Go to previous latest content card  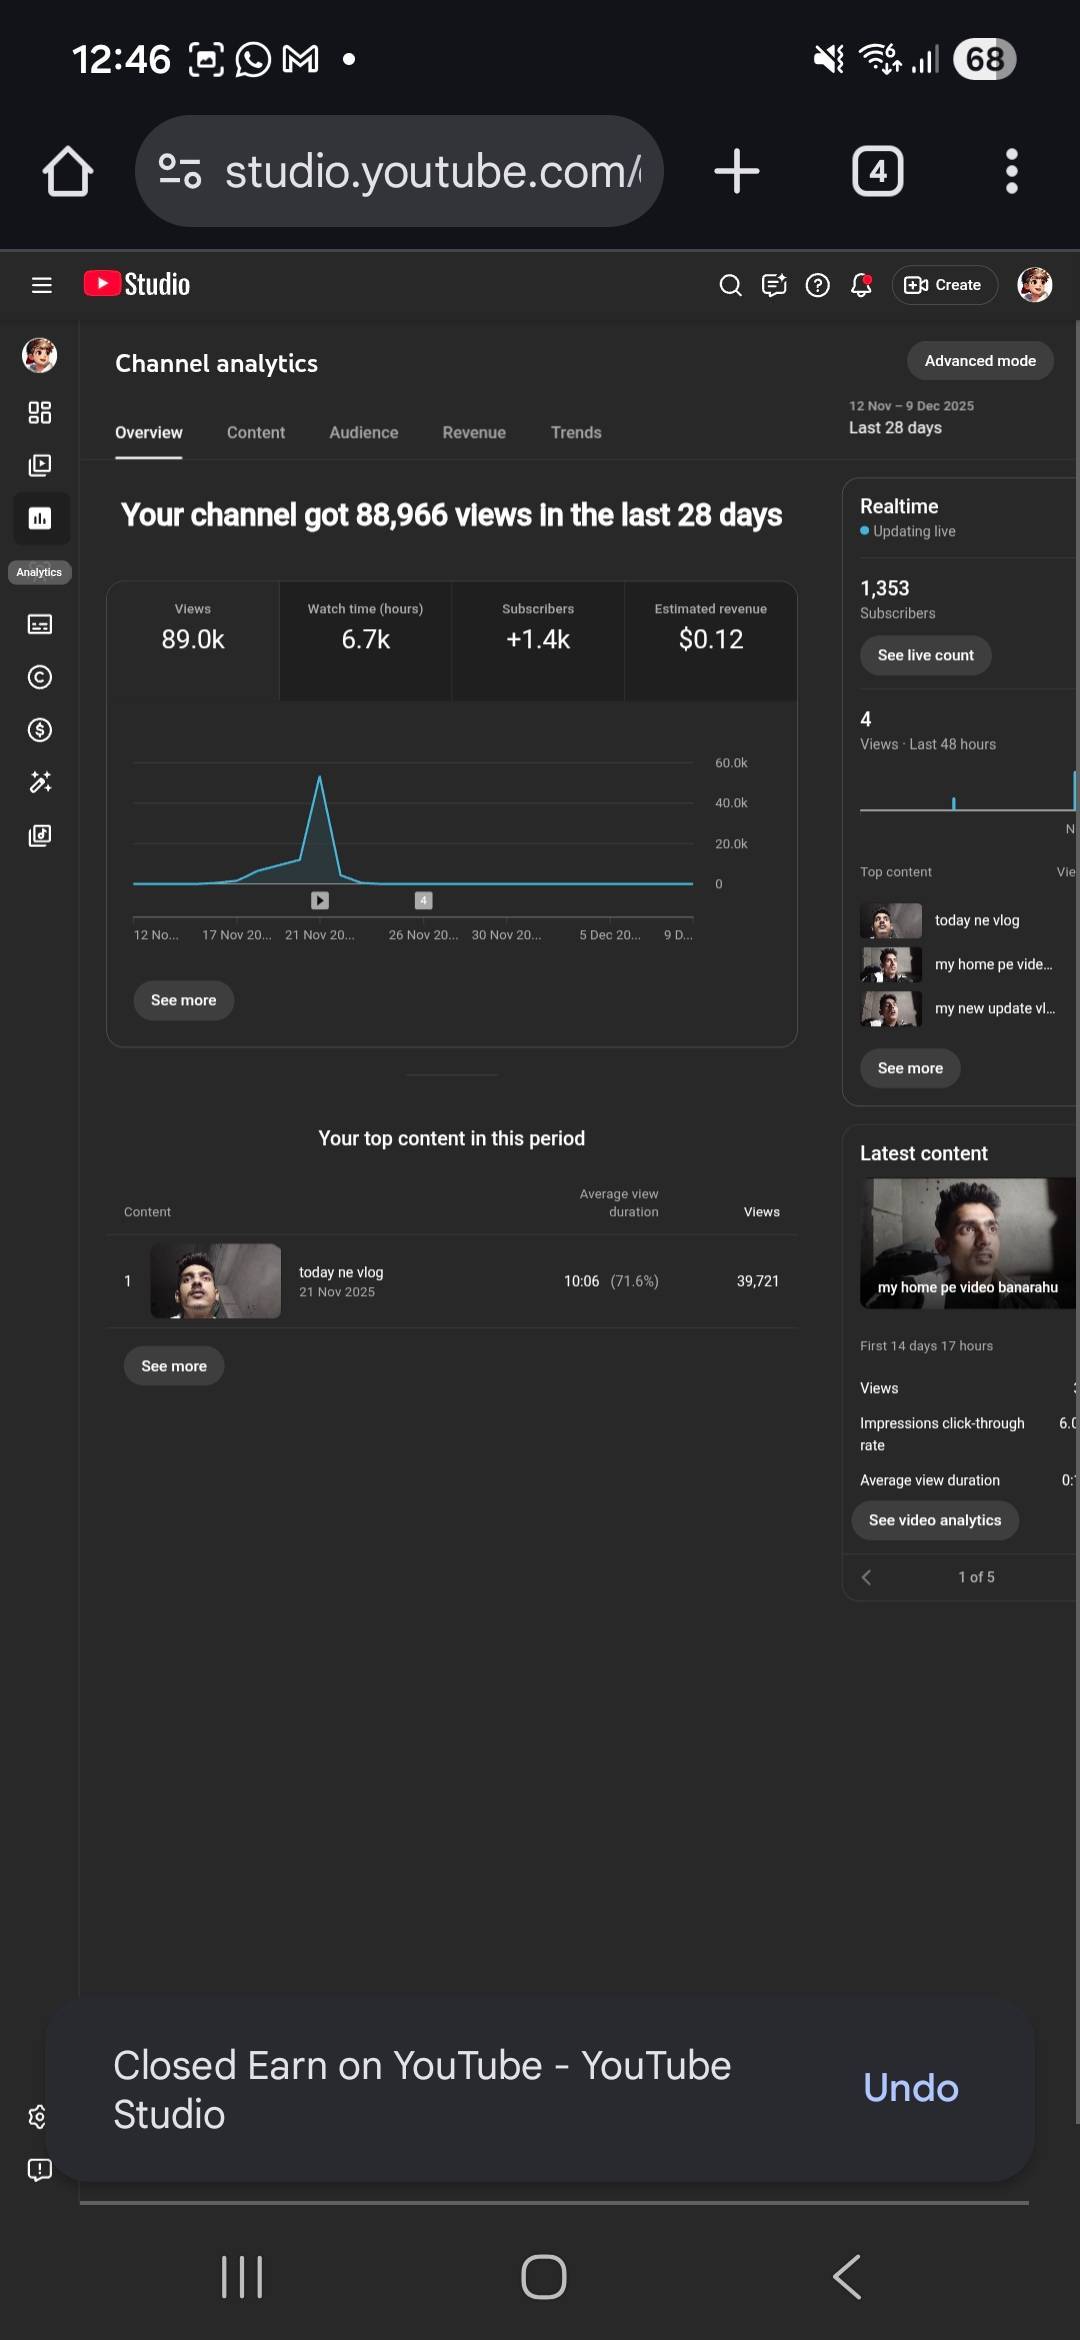[866, 1577]
